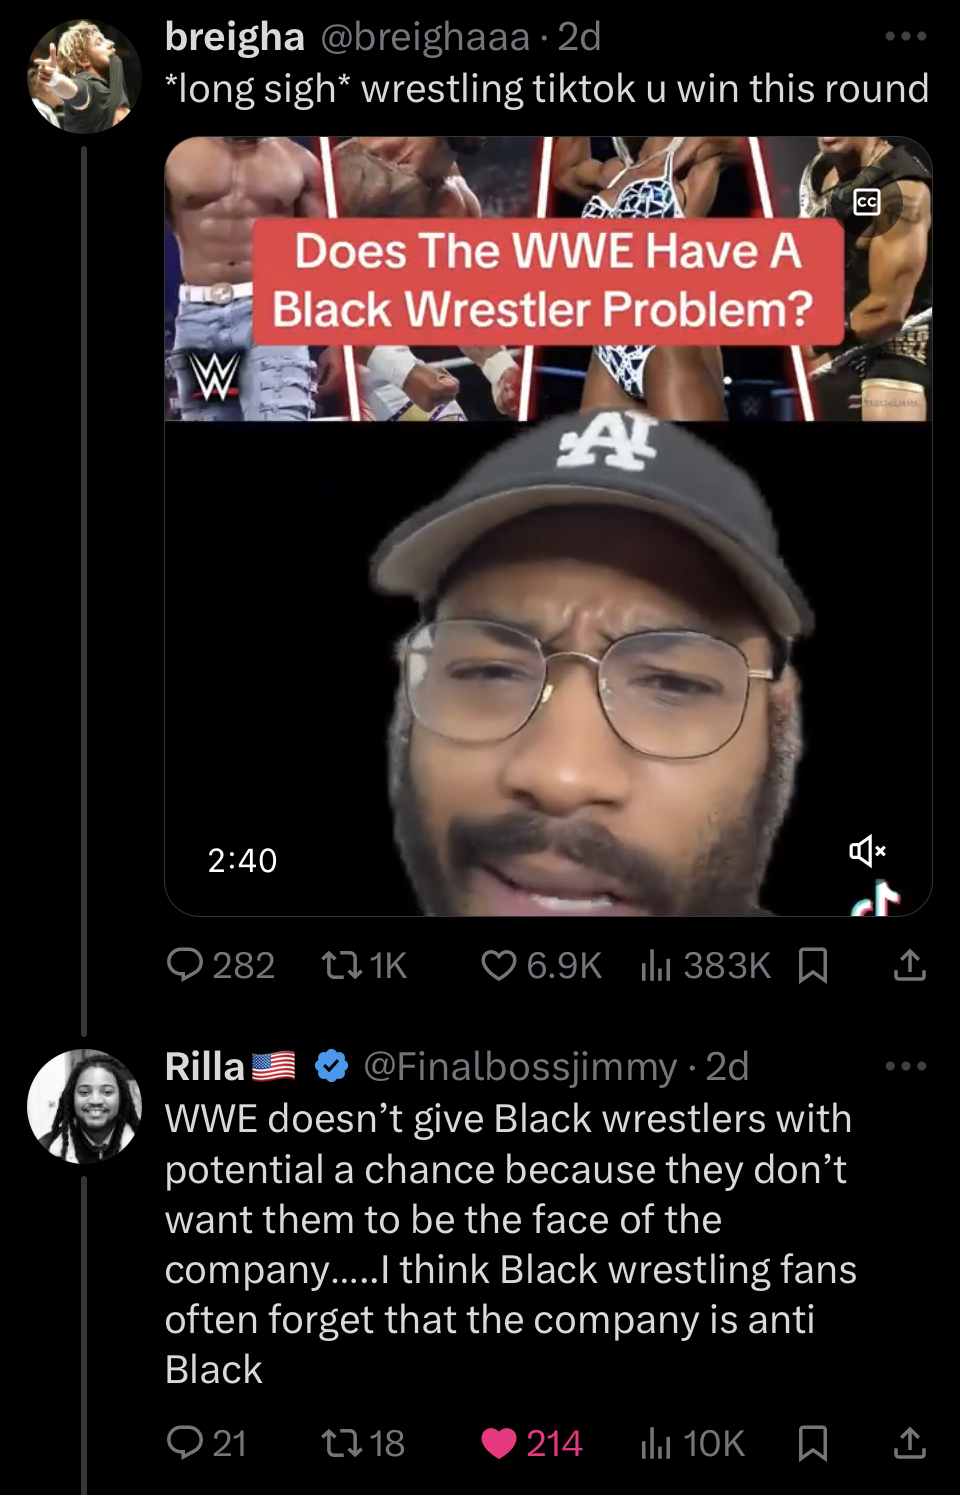Share breigha's tweet

(x=909, y=965)
